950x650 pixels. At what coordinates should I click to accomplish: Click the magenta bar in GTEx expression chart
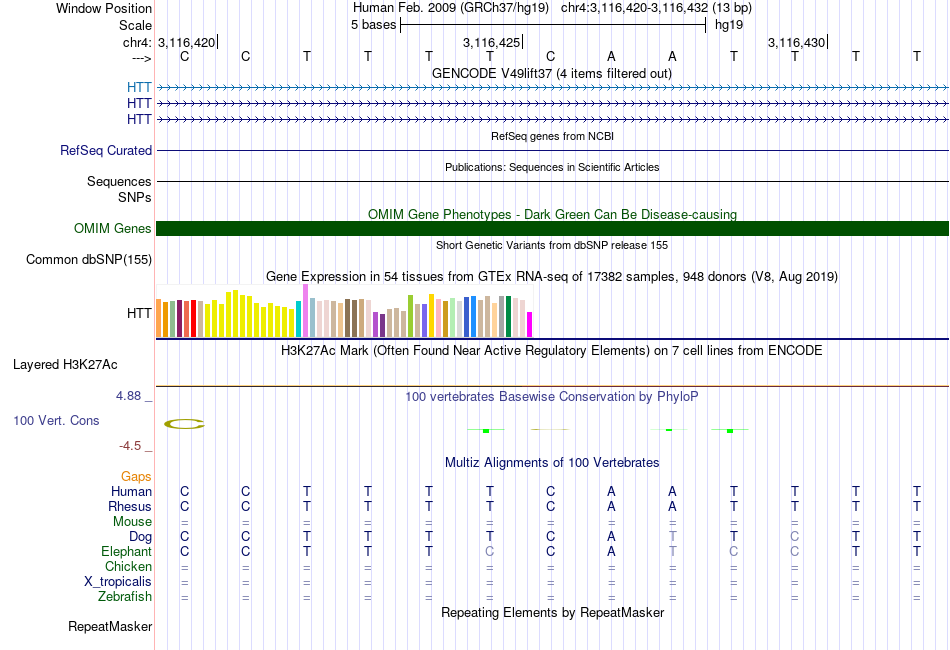(530, 325)
